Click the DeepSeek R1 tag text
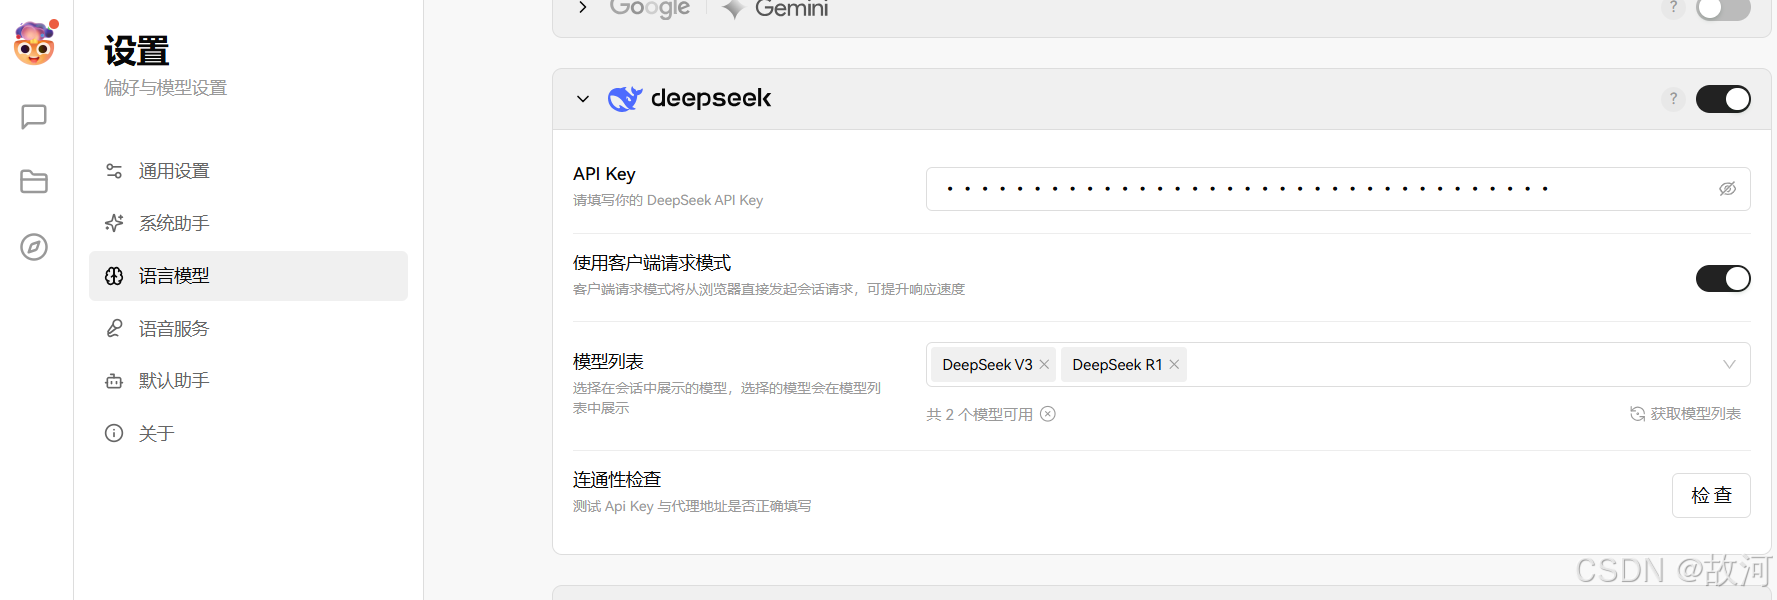This screenshot has height=600, width=1777. click(x=1117, y=365)
